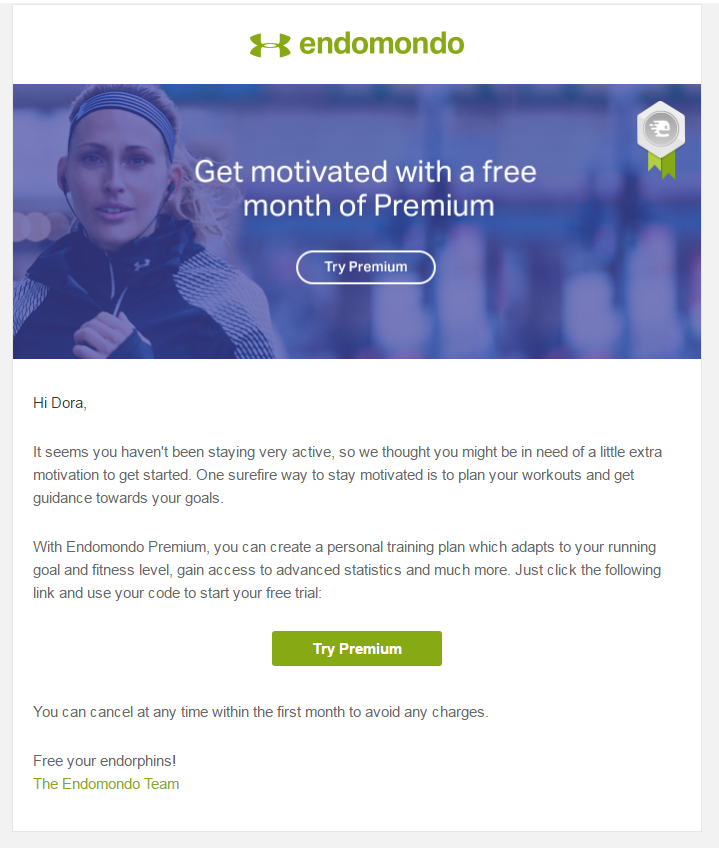Open The Endomondo Team link
This screenshot has width=719, height=848.
pos(106,784)
